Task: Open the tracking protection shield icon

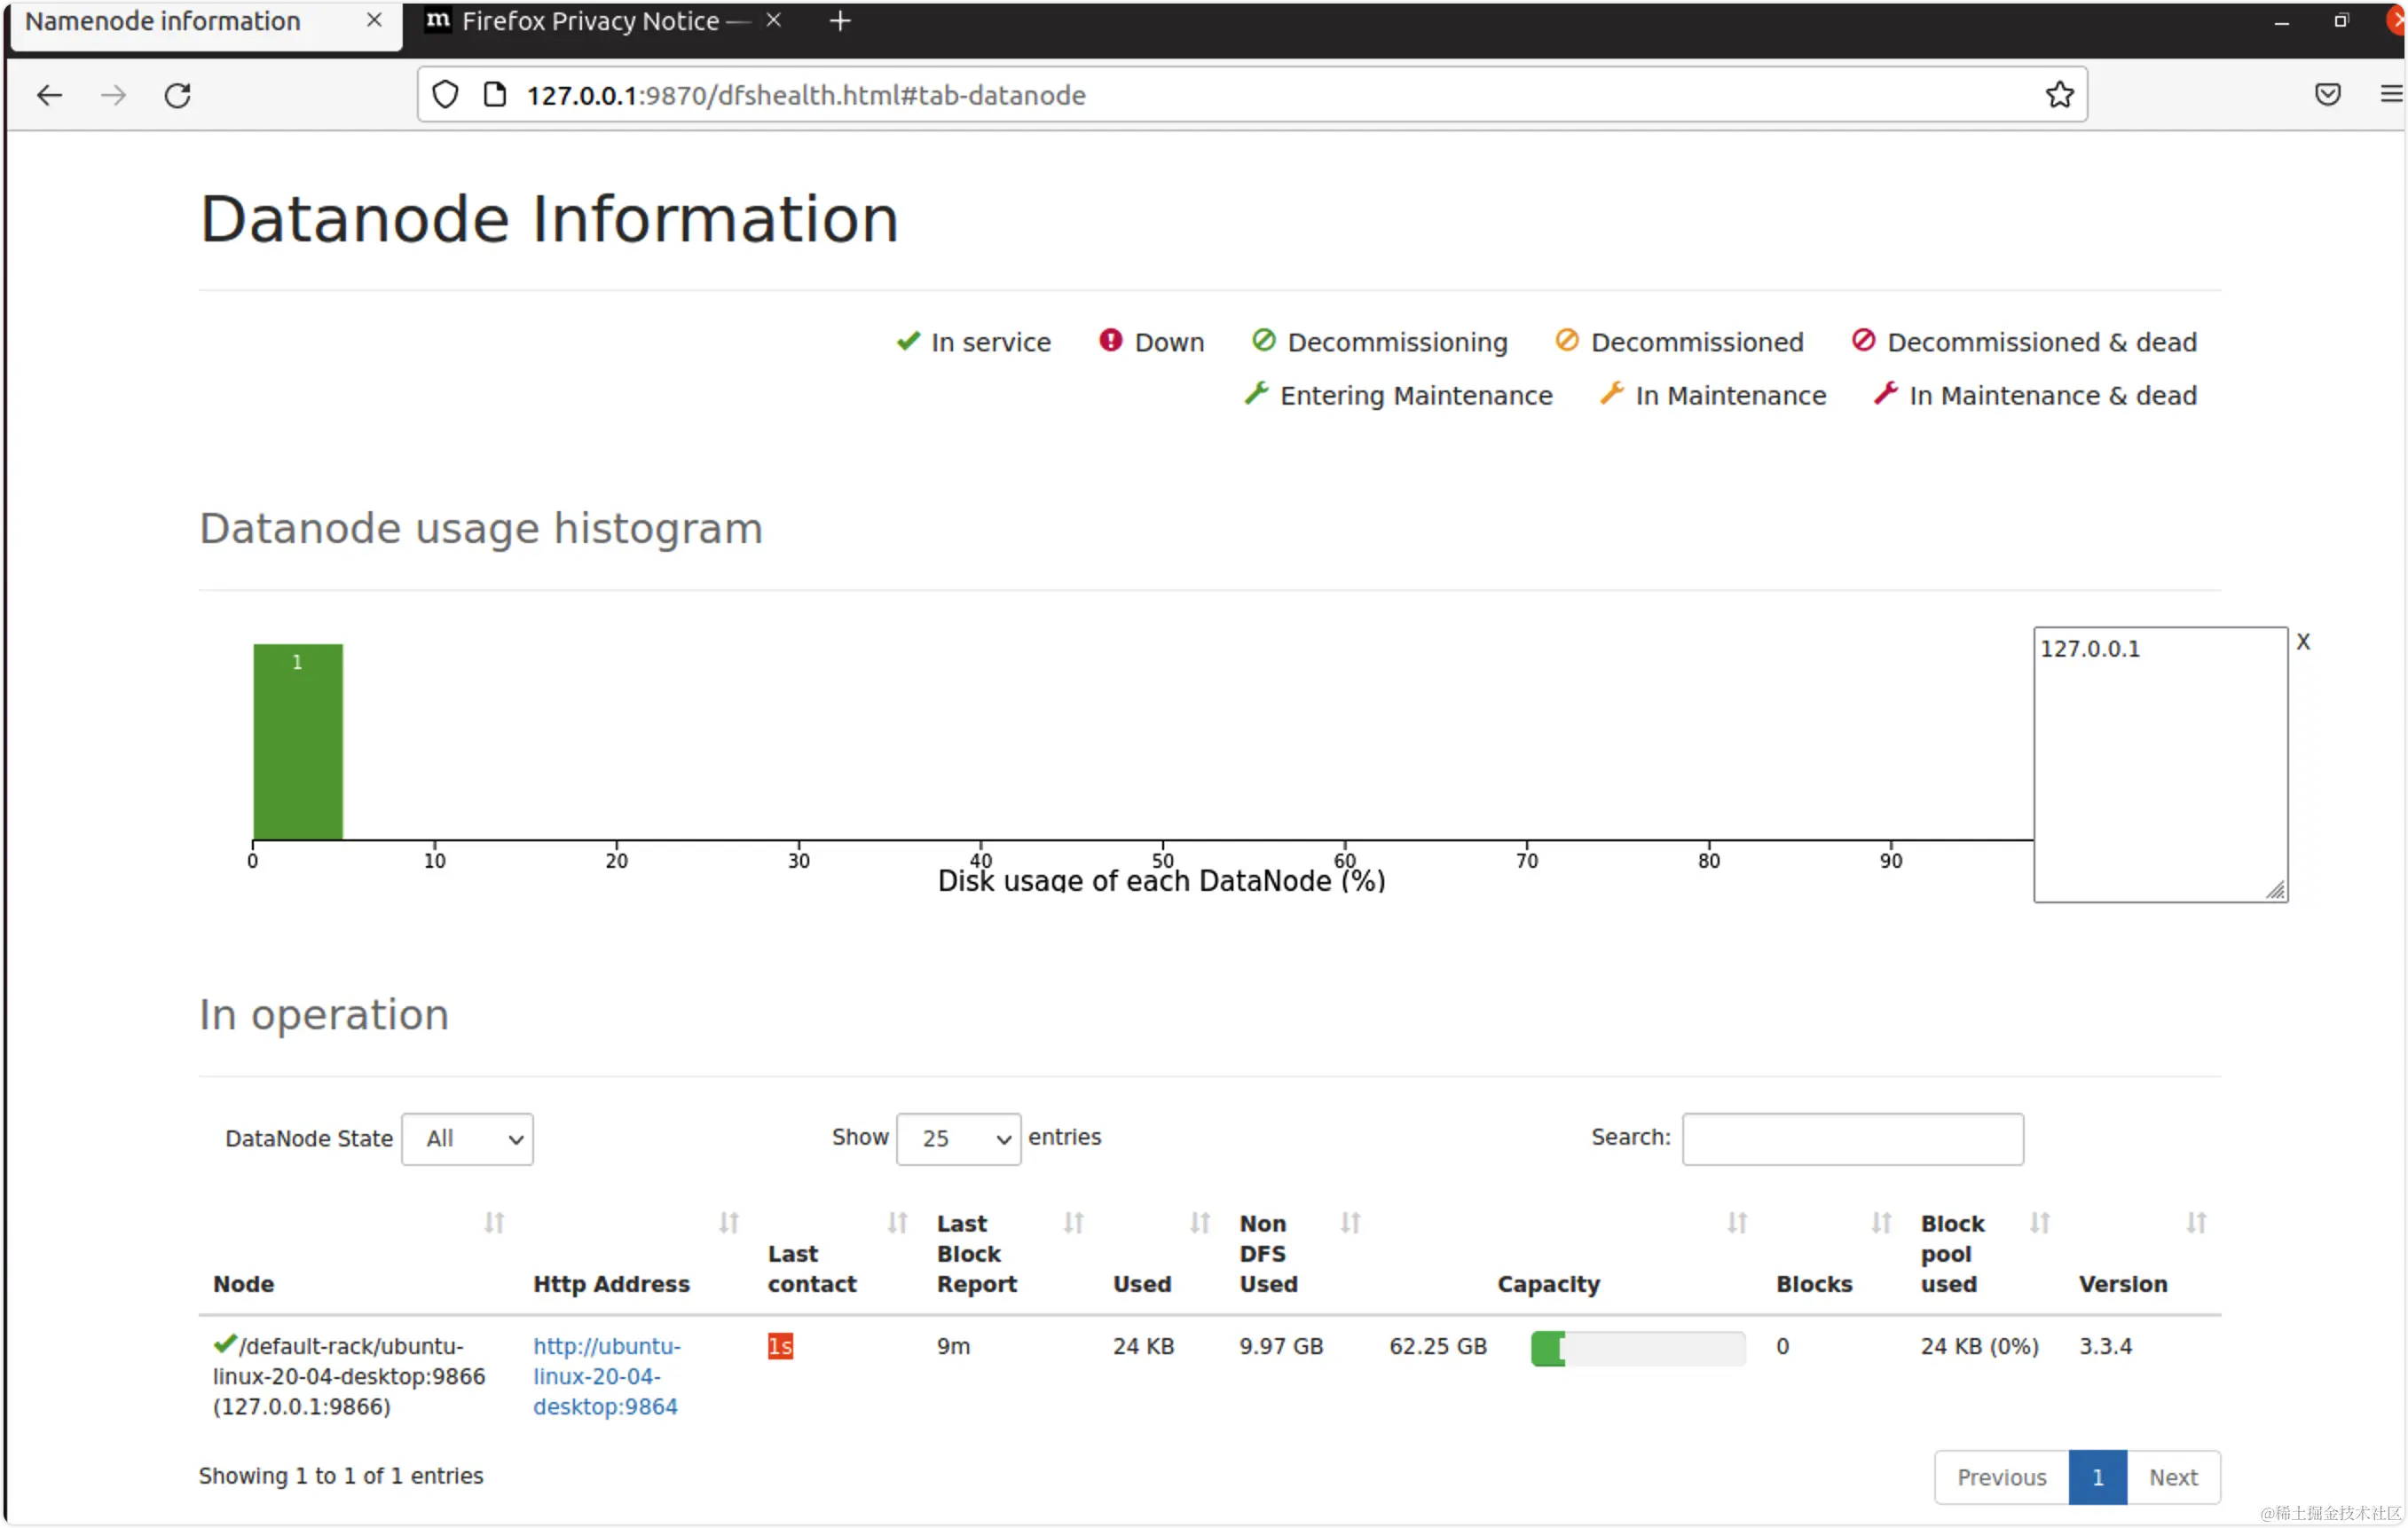Action: point(445,95)
